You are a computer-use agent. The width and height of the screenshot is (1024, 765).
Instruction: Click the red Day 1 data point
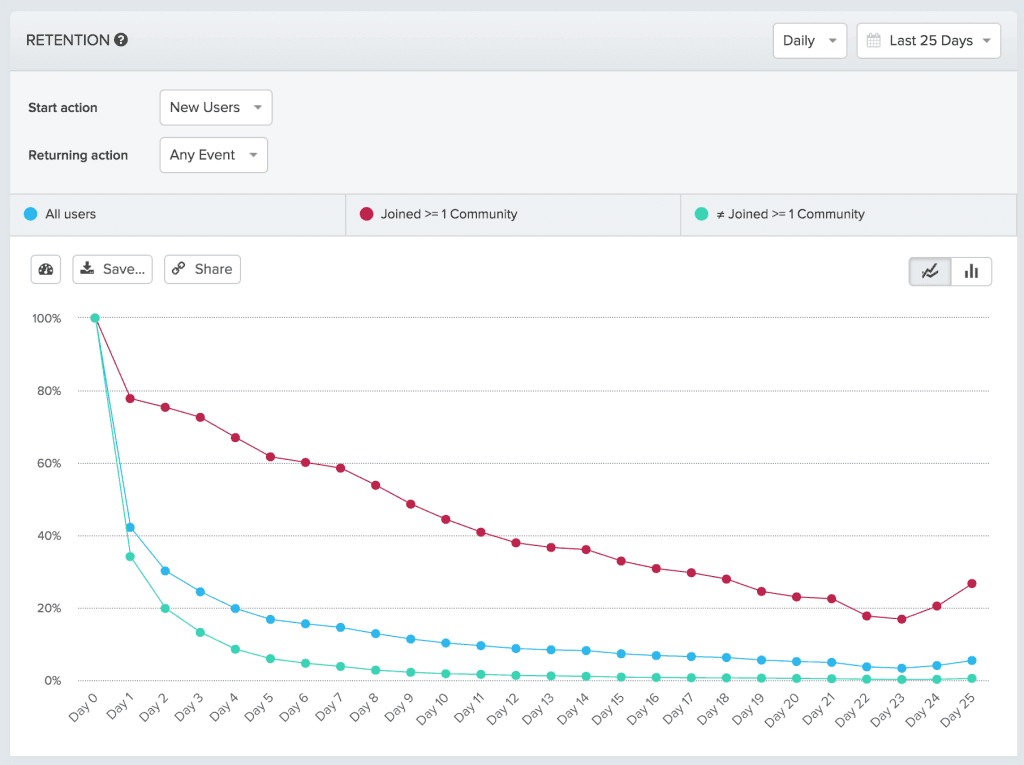130,398
